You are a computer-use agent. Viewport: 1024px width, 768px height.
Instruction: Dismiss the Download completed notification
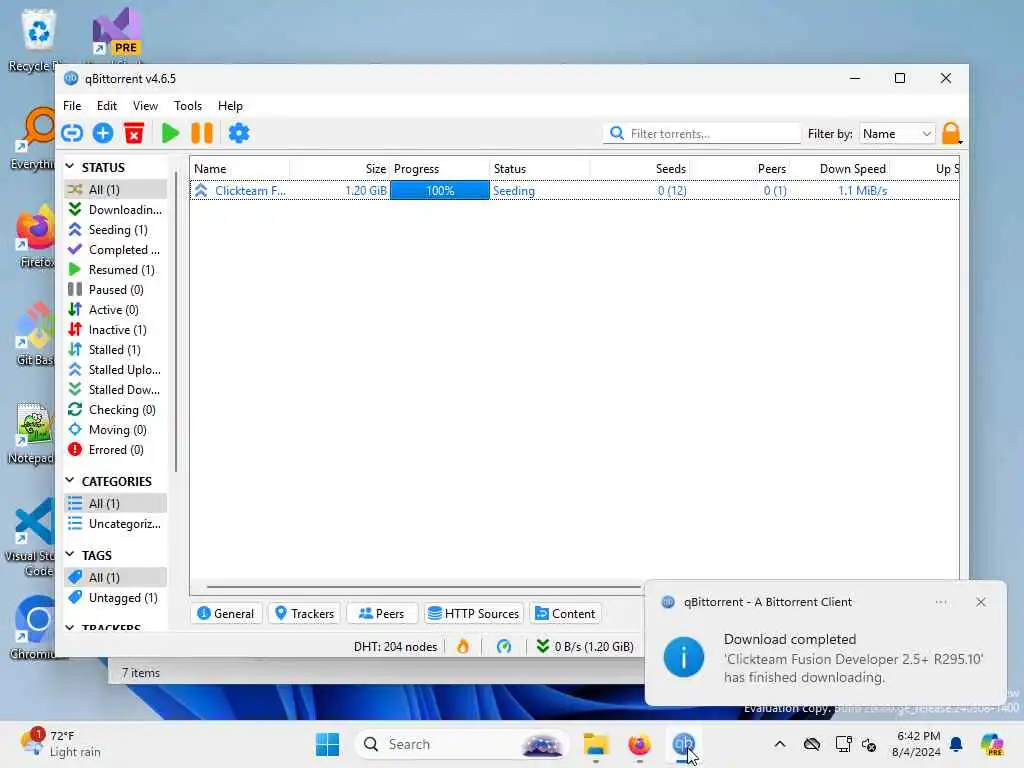(980, 602)
